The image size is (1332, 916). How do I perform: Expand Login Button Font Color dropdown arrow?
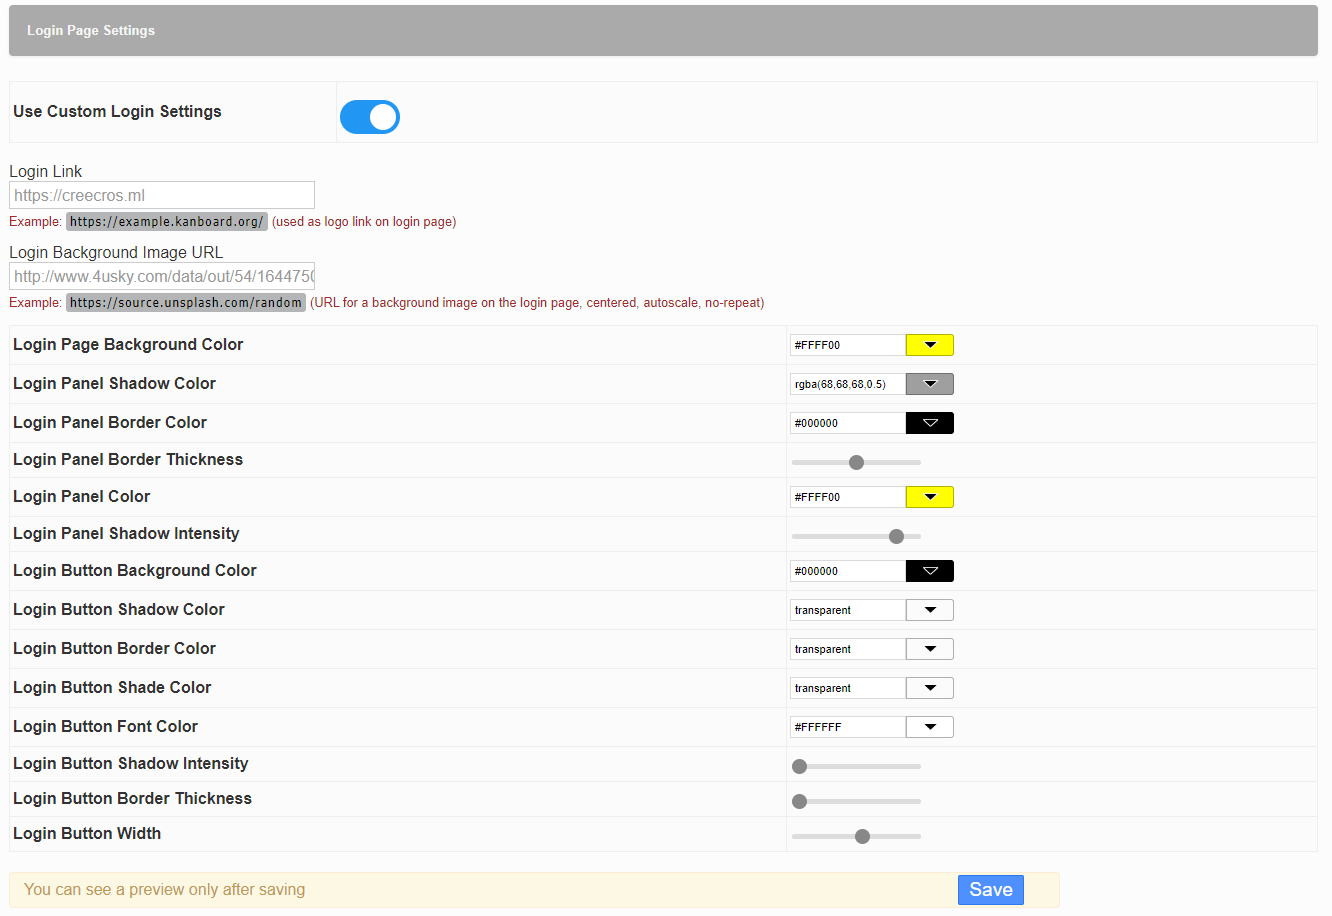point(929,727)
